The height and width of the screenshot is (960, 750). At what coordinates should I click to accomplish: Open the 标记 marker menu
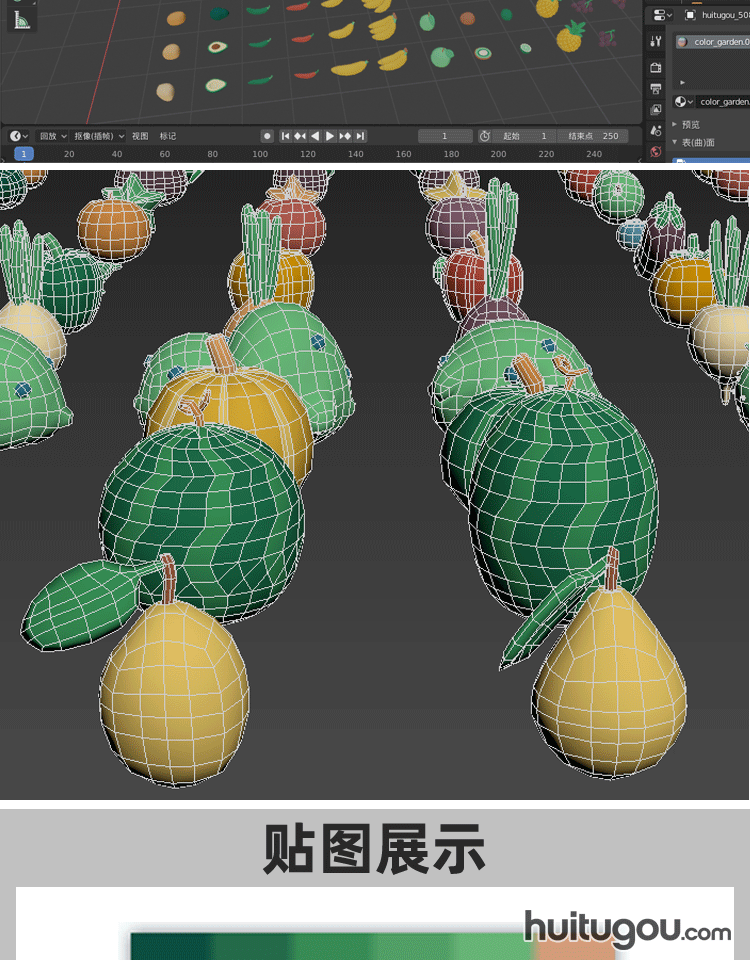[x=168, y=136]
